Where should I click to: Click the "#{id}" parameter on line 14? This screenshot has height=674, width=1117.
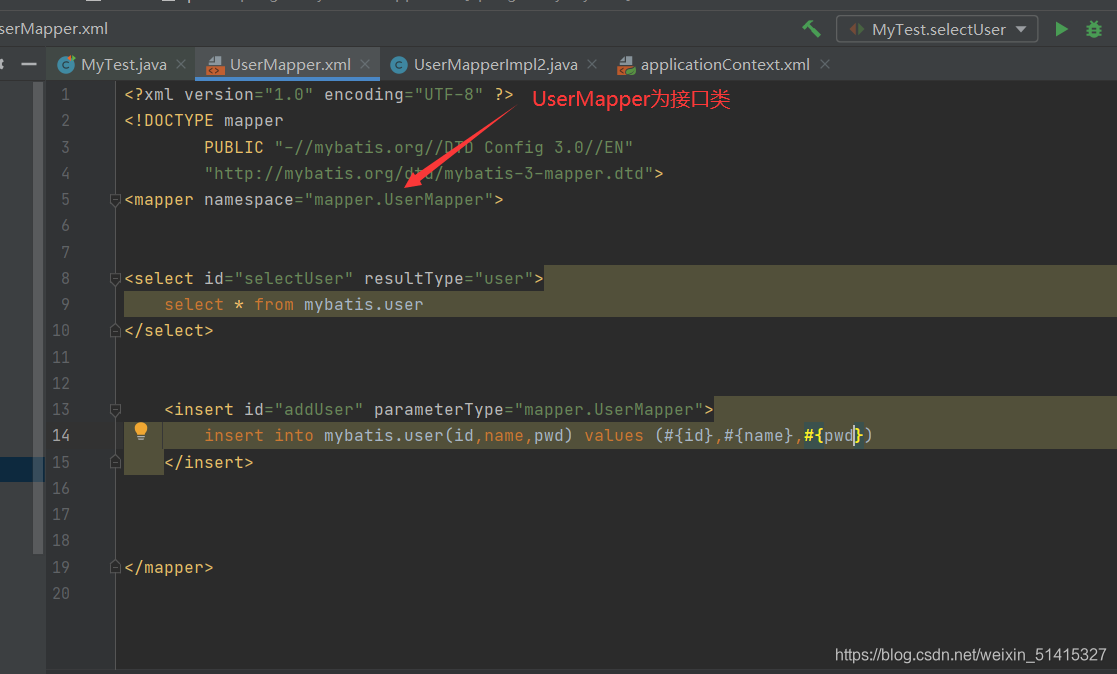click(688, 435)
